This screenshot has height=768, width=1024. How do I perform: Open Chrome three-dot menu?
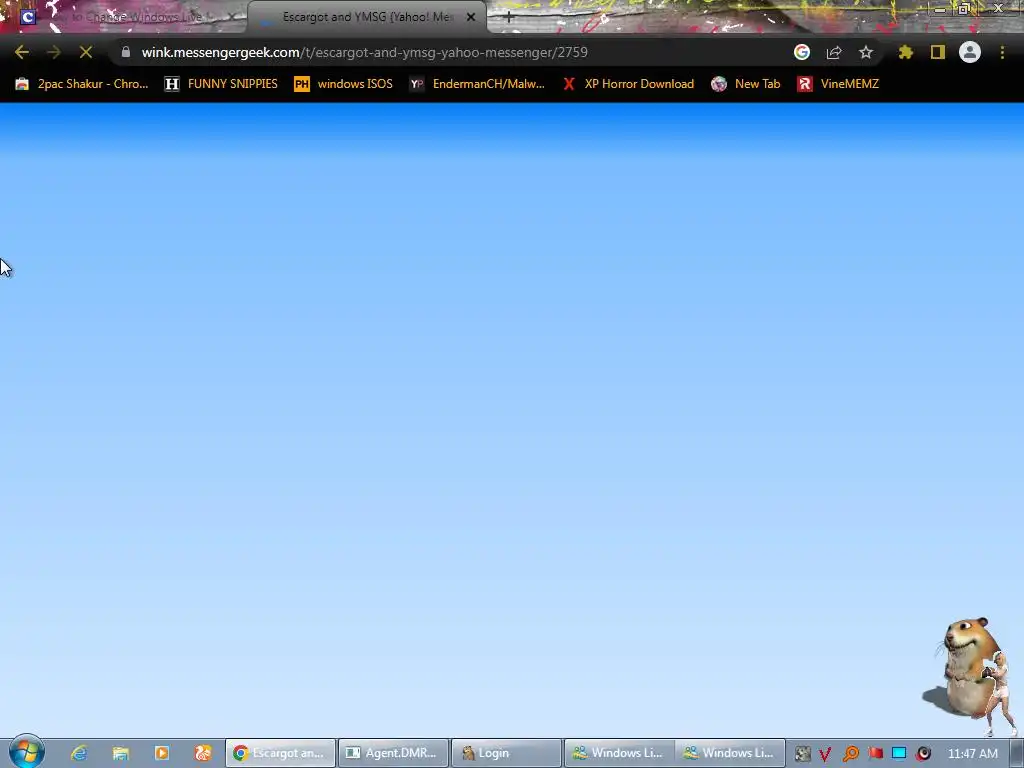[x=1002, y=52]
